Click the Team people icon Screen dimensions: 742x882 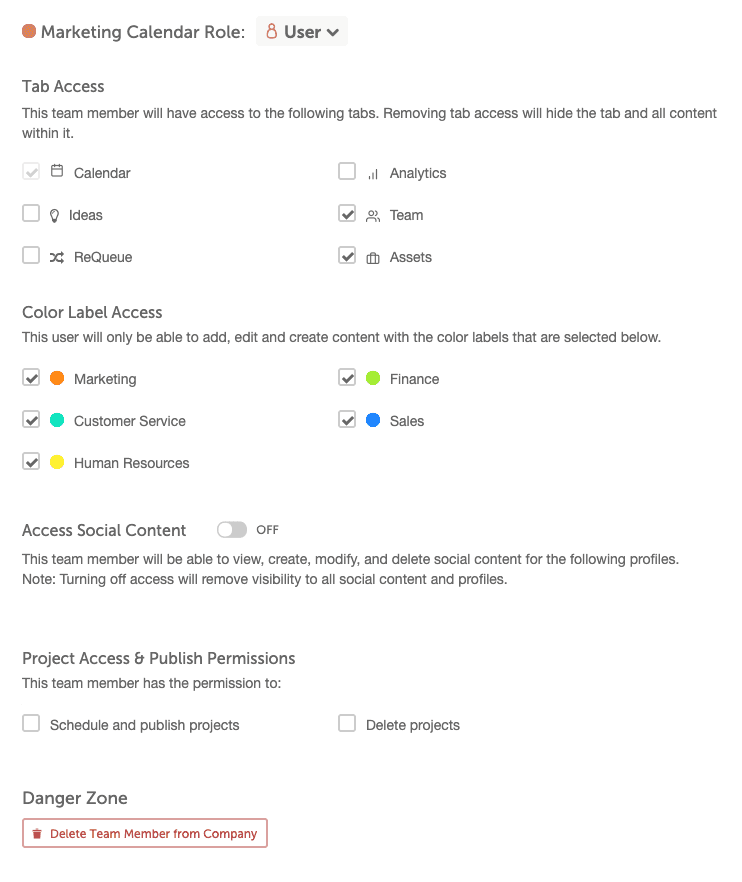373,215
